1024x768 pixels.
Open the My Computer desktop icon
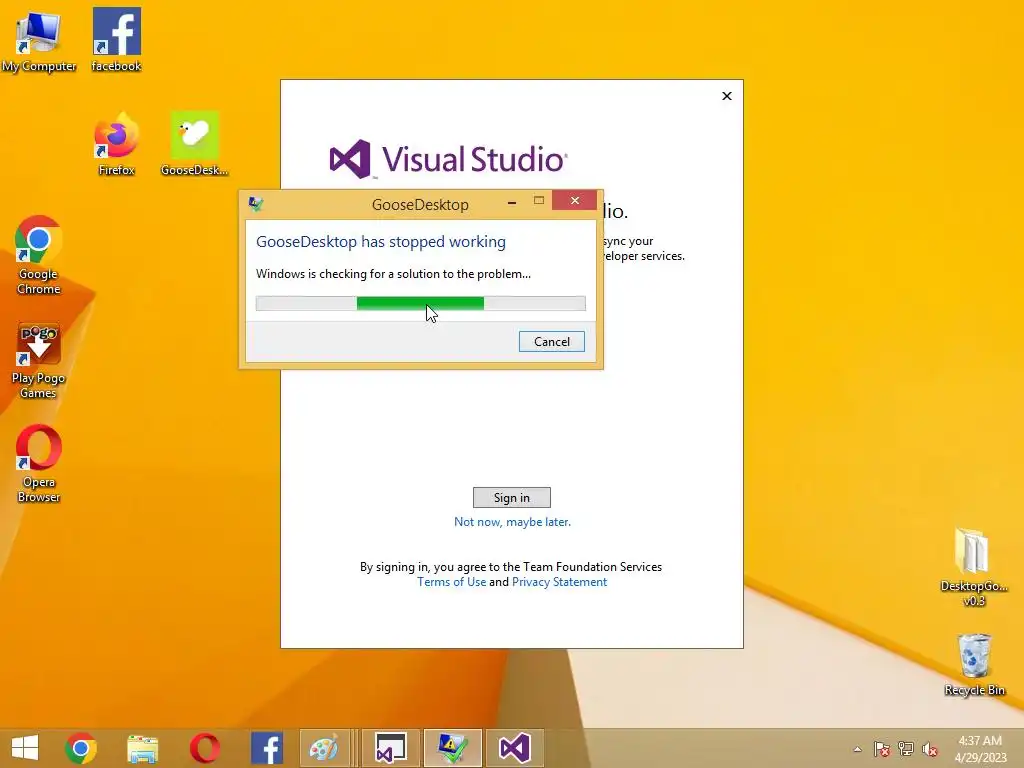(x=39, y=40)
